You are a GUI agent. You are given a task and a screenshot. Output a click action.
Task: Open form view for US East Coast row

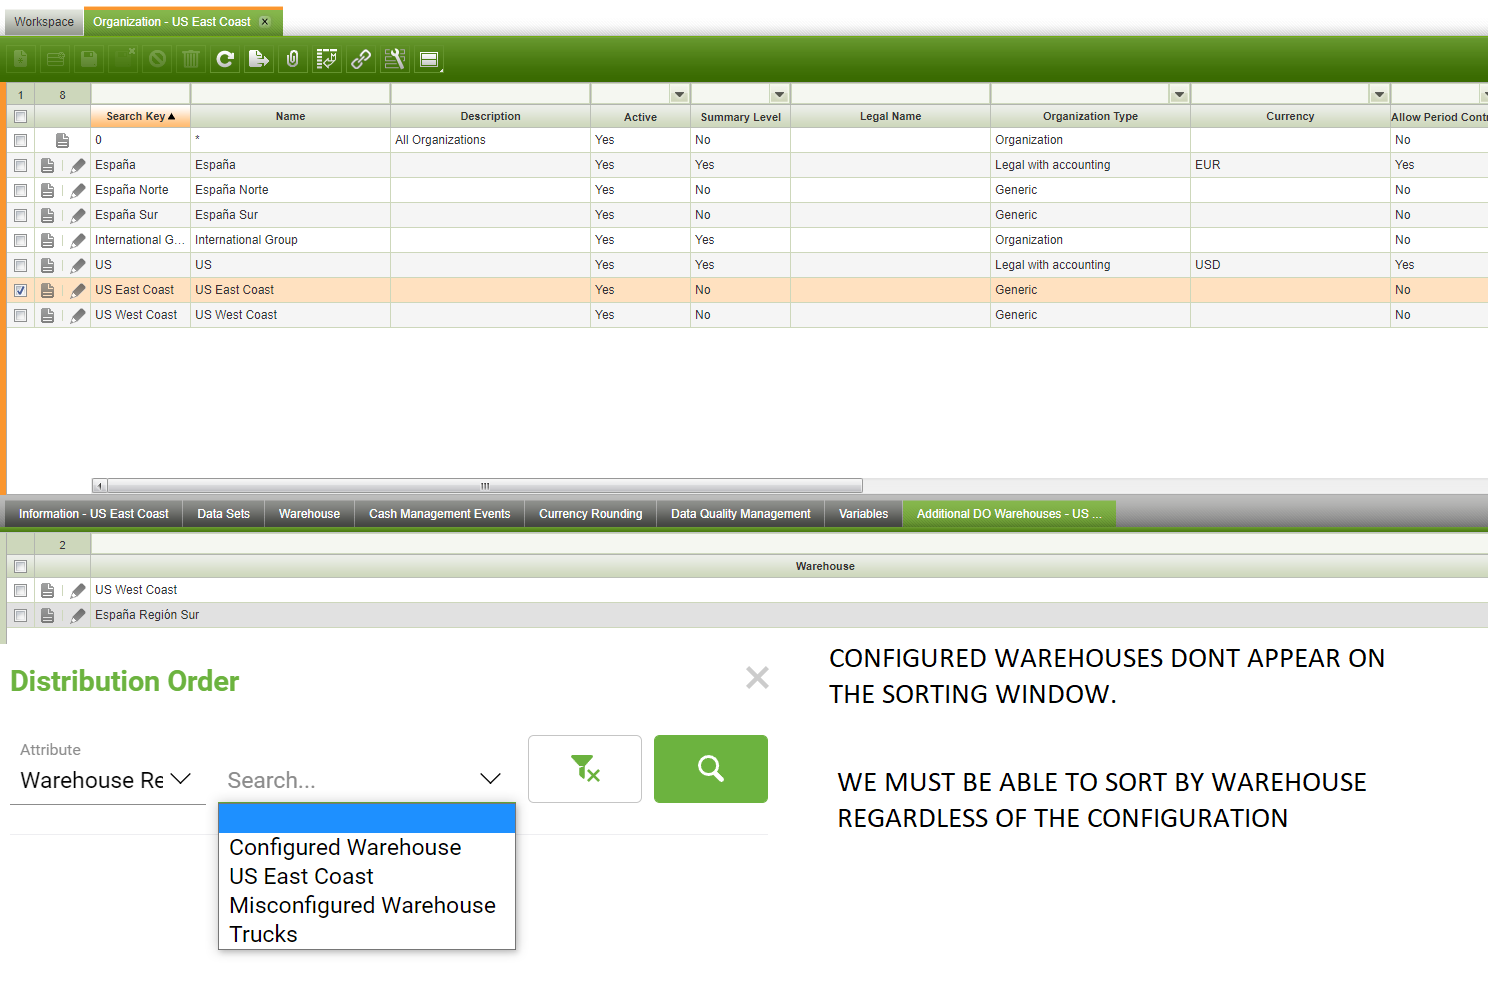click(x=47, y=290)
